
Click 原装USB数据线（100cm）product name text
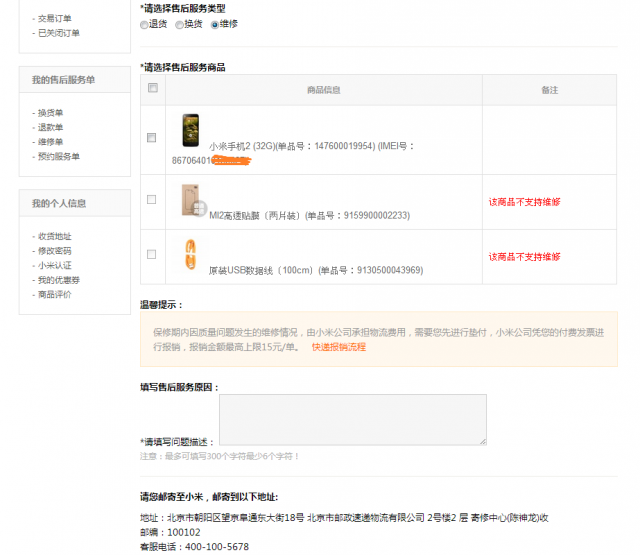(262, 270)
